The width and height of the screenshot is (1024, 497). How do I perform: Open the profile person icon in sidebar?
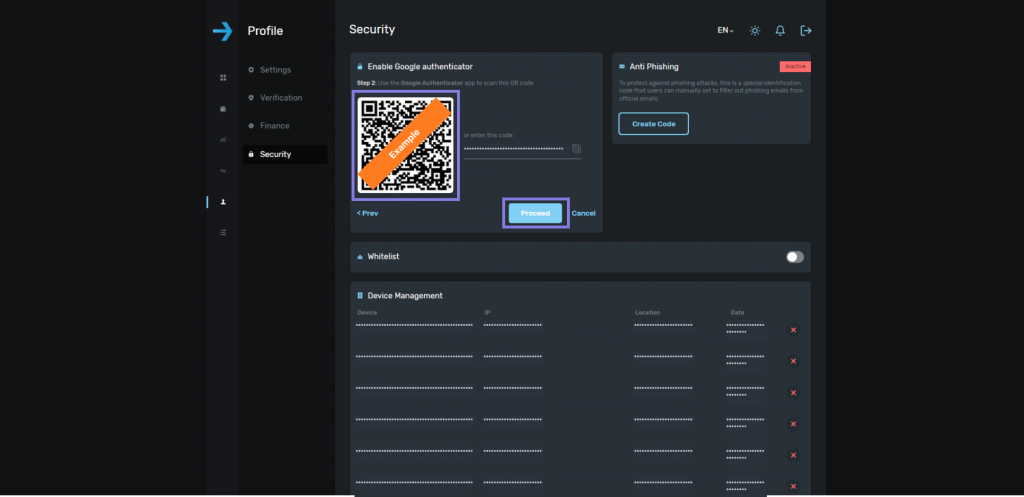coord(223,202)
